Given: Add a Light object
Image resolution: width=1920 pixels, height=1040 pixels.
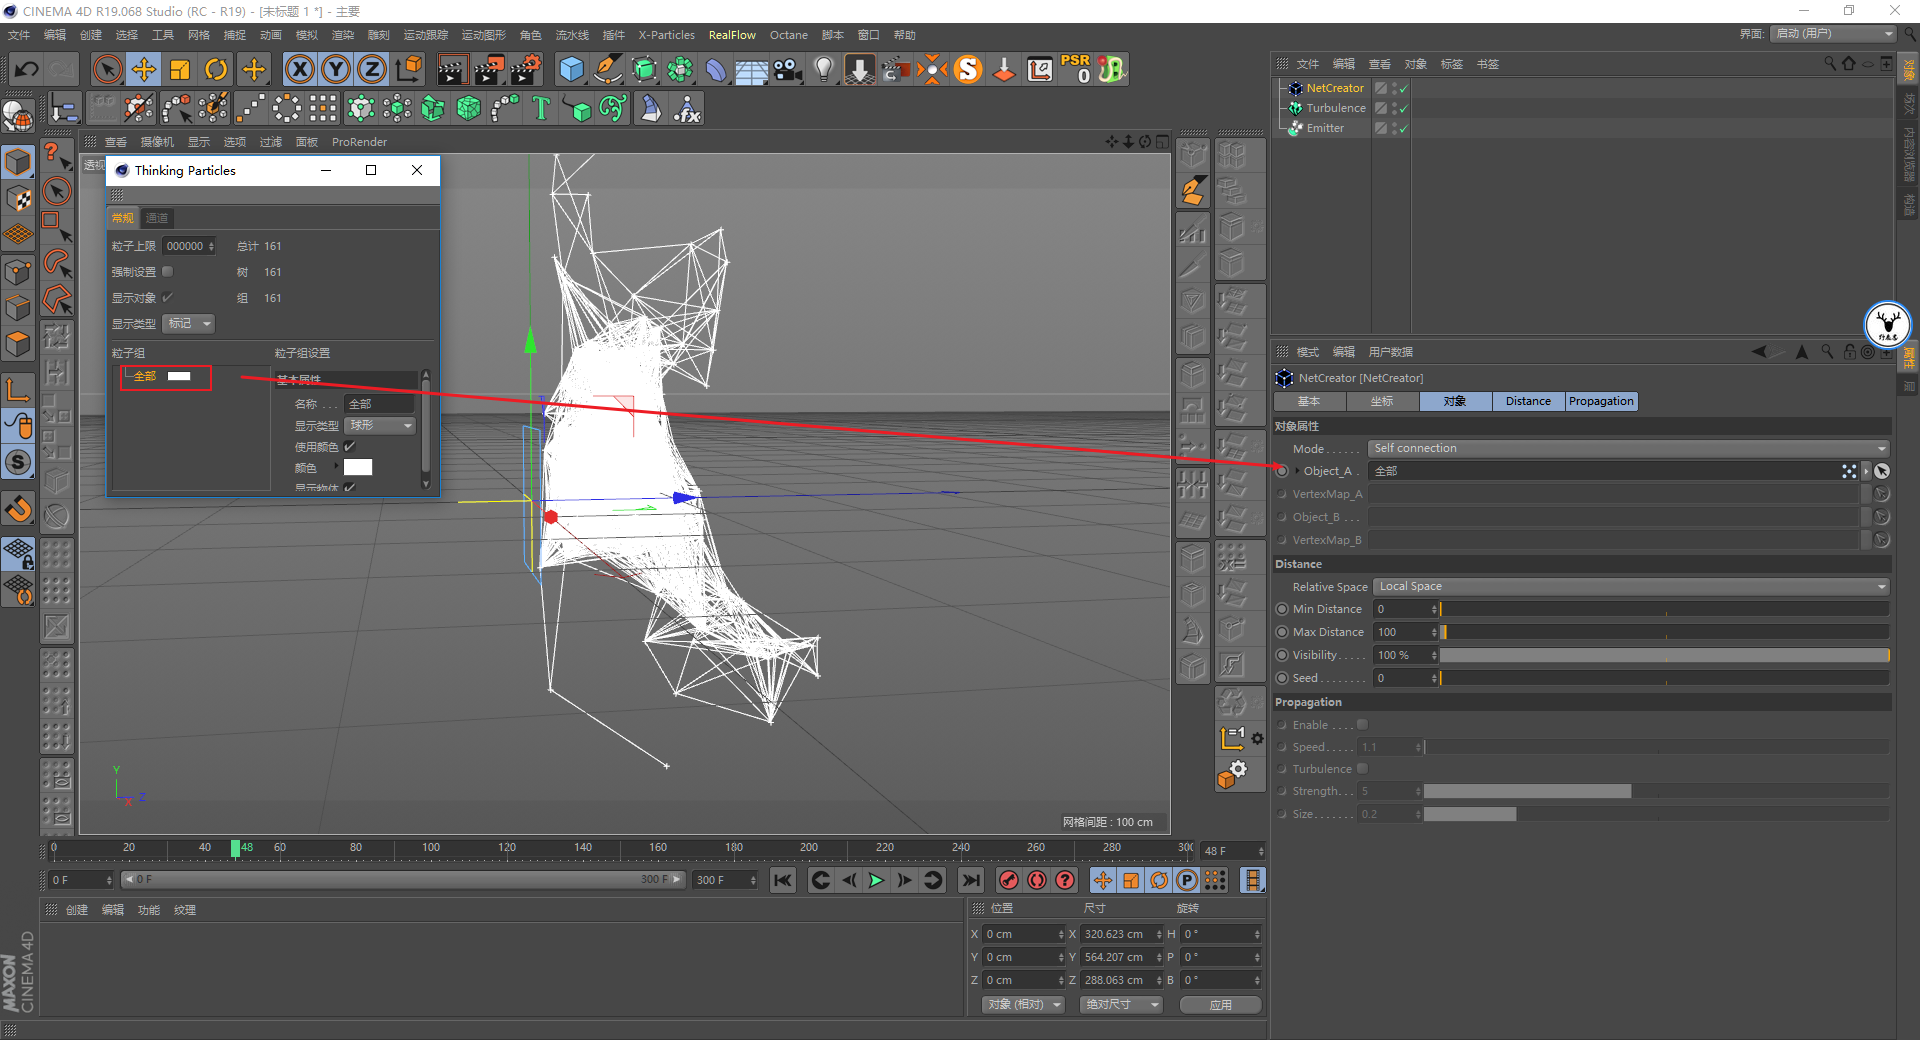Looking at the screenshot, I should point(824,69).
